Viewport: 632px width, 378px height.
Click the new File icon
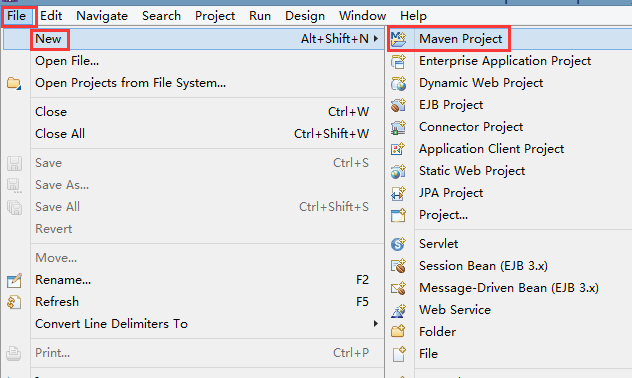pyautogui.click(x=398, y=354)
